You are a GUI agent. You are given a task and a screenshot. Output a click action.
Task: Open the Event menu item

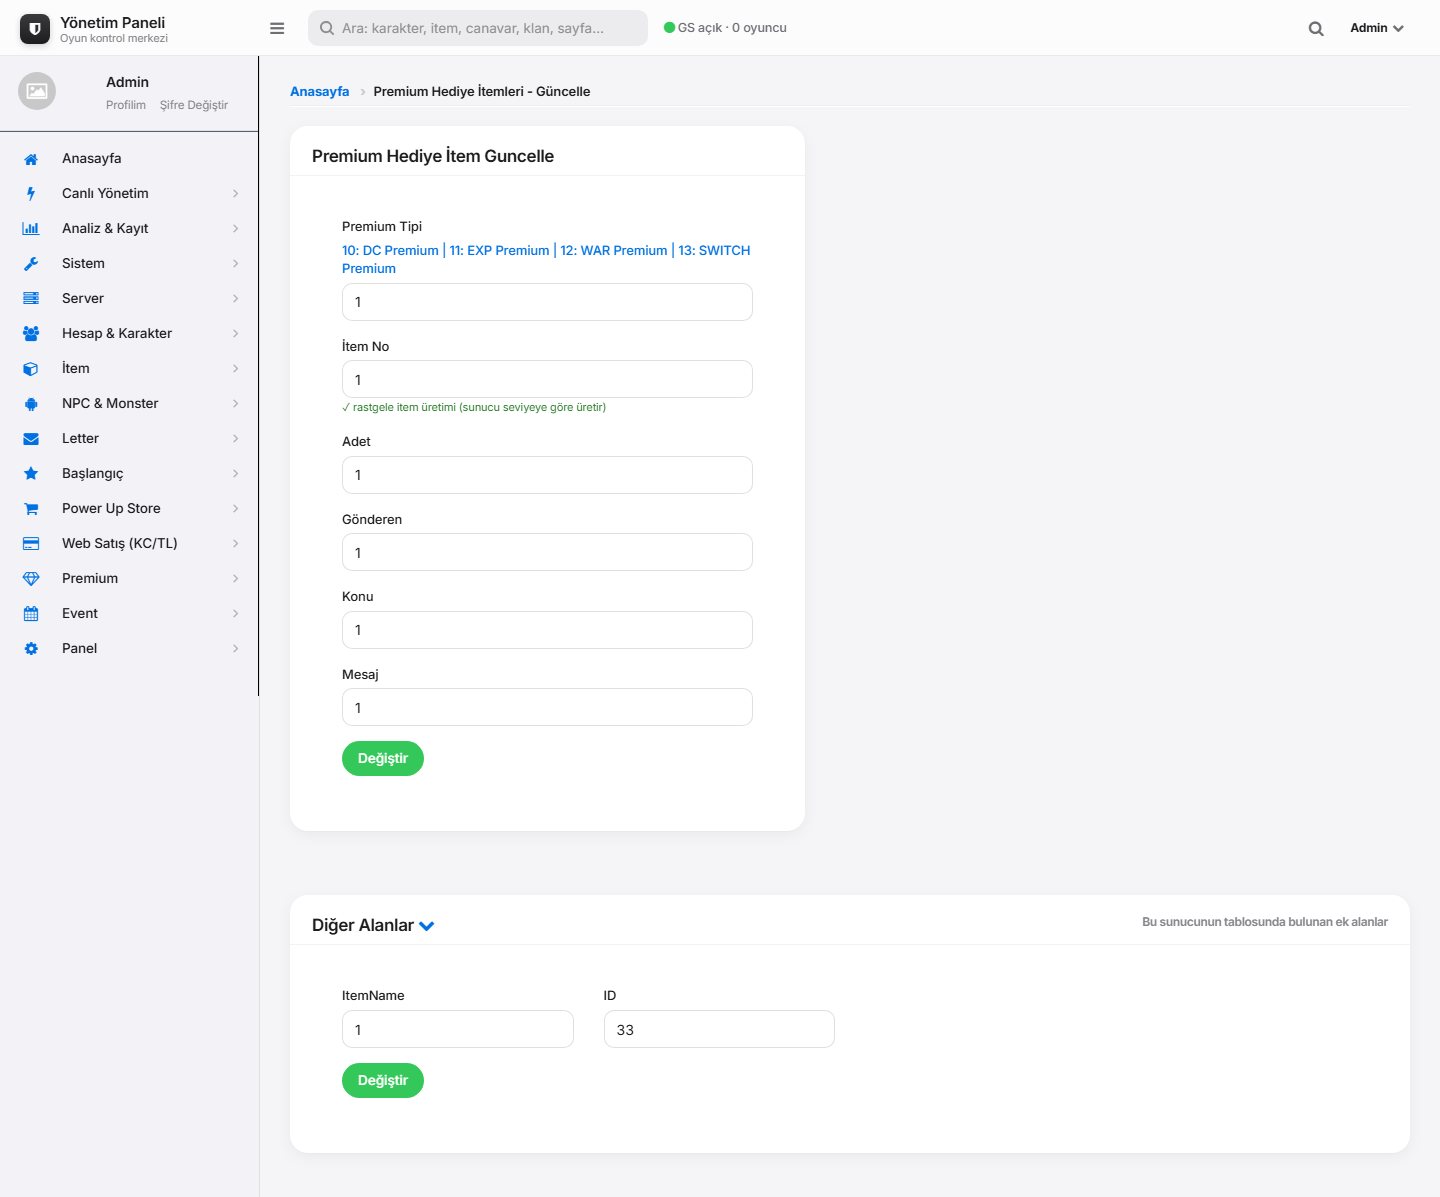[129, 614]
